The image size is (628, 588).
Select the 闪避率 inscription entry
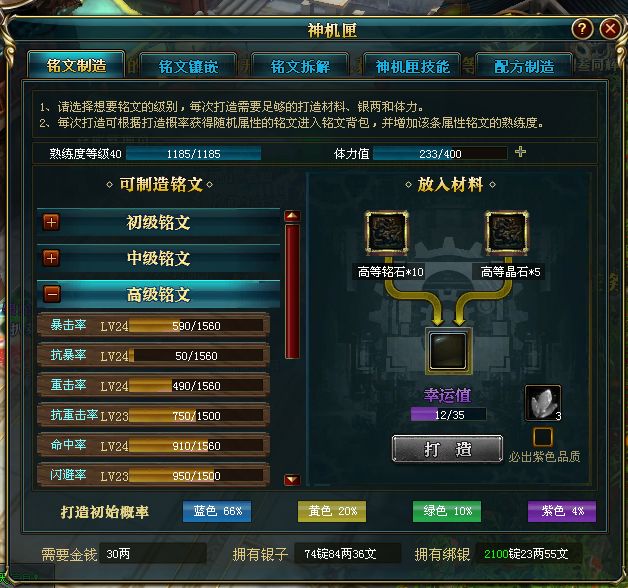coord(153,475)
